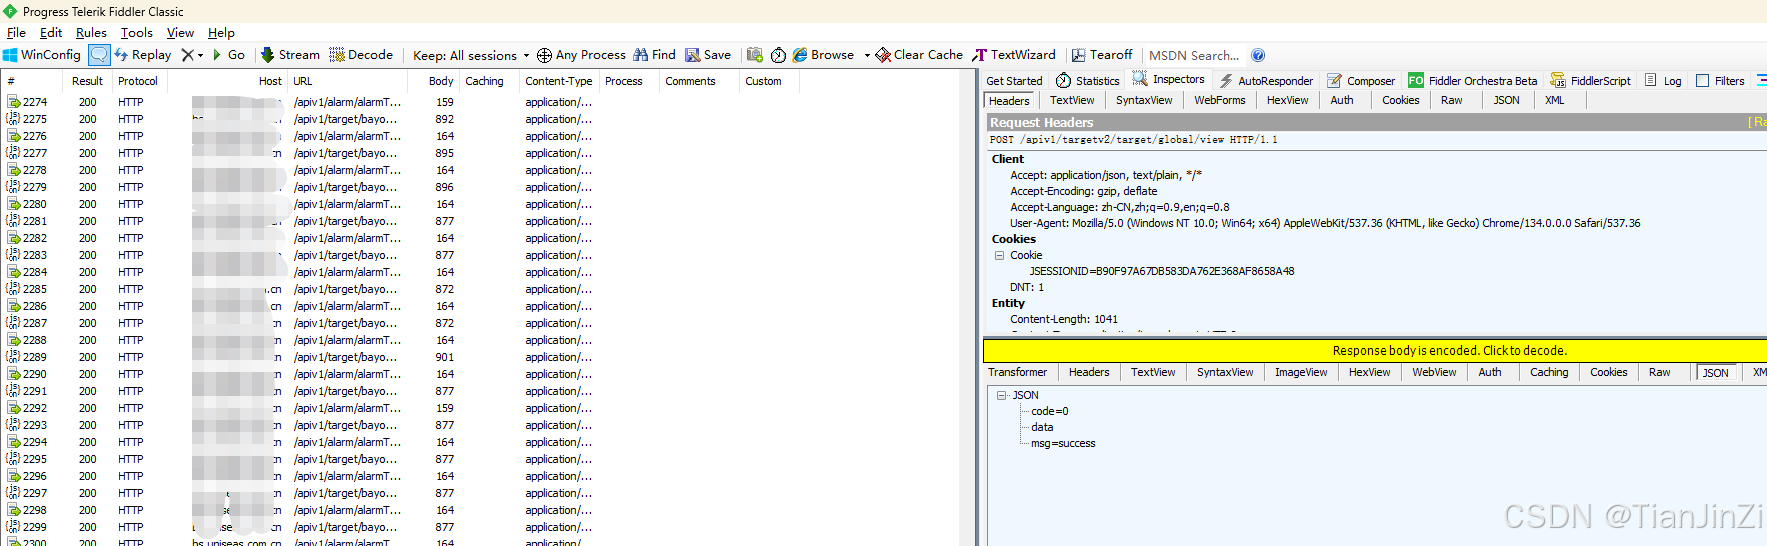Open the response Caching tab
This screenshot has width=1767, height=546.
pos(1549,372)
